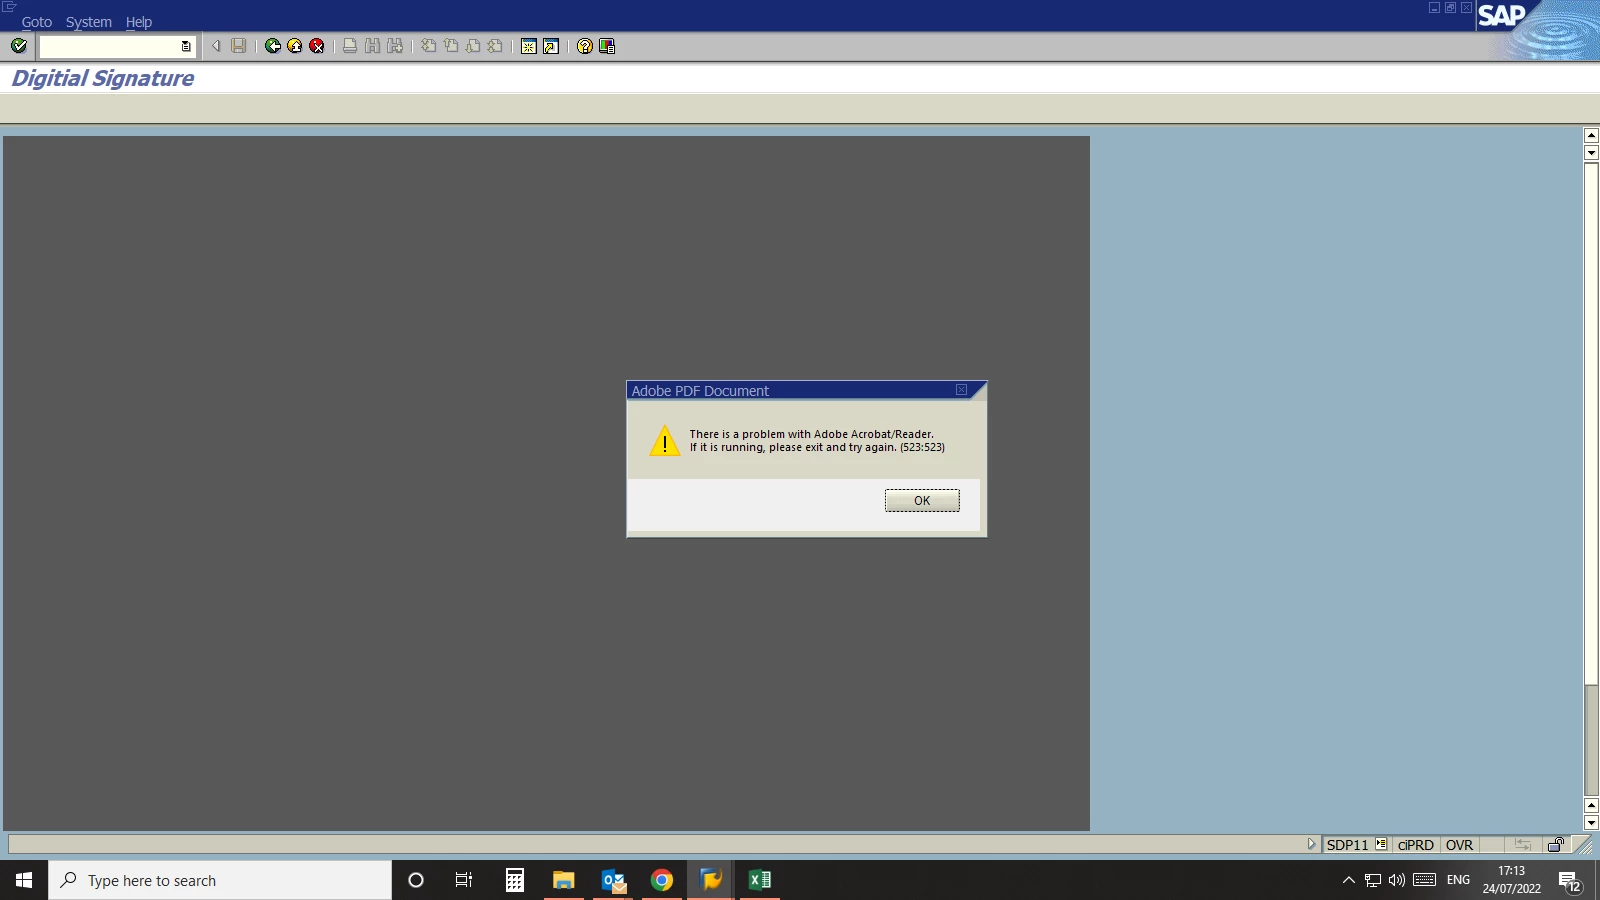Open File Explorer from the taskbar
Screen dimensions: 1600x900
click(x=564, y=880)
